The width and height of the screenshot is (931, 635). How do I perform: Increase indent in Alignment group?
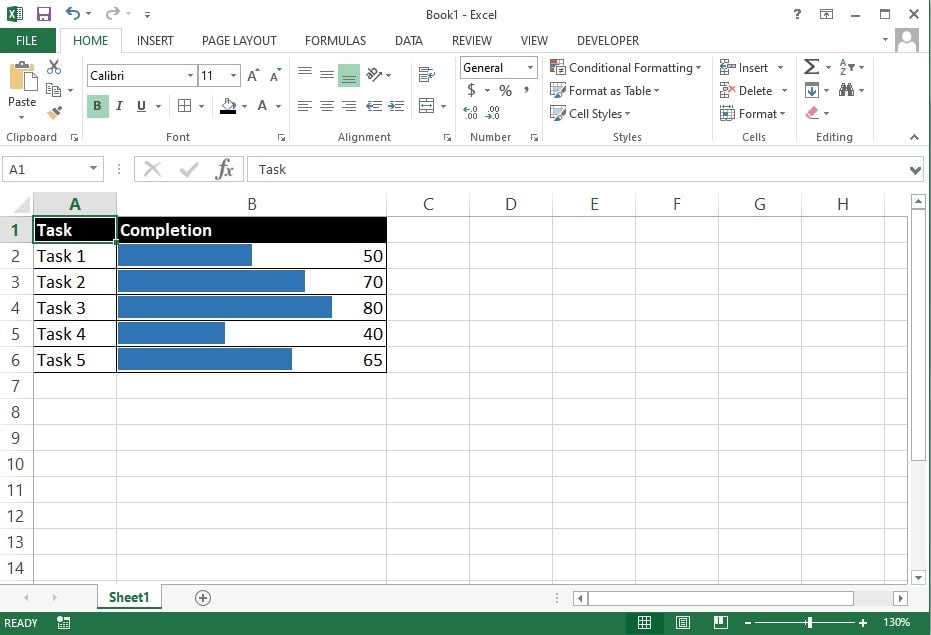point(396,106)
